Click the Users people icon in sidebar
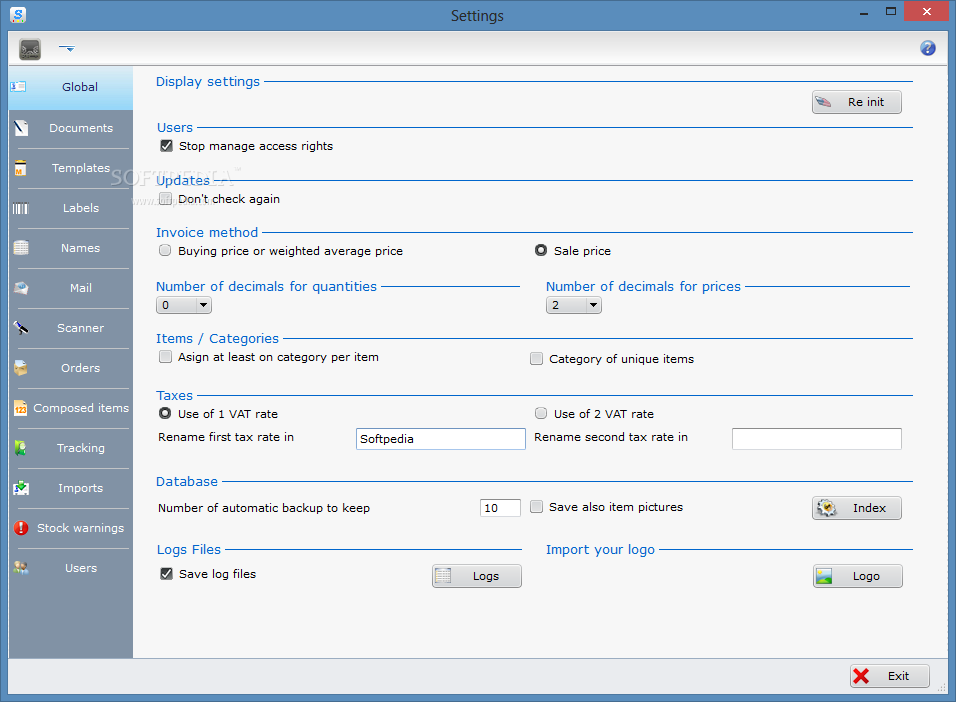Viewport: 956px width, 702px height. point(21,568)
